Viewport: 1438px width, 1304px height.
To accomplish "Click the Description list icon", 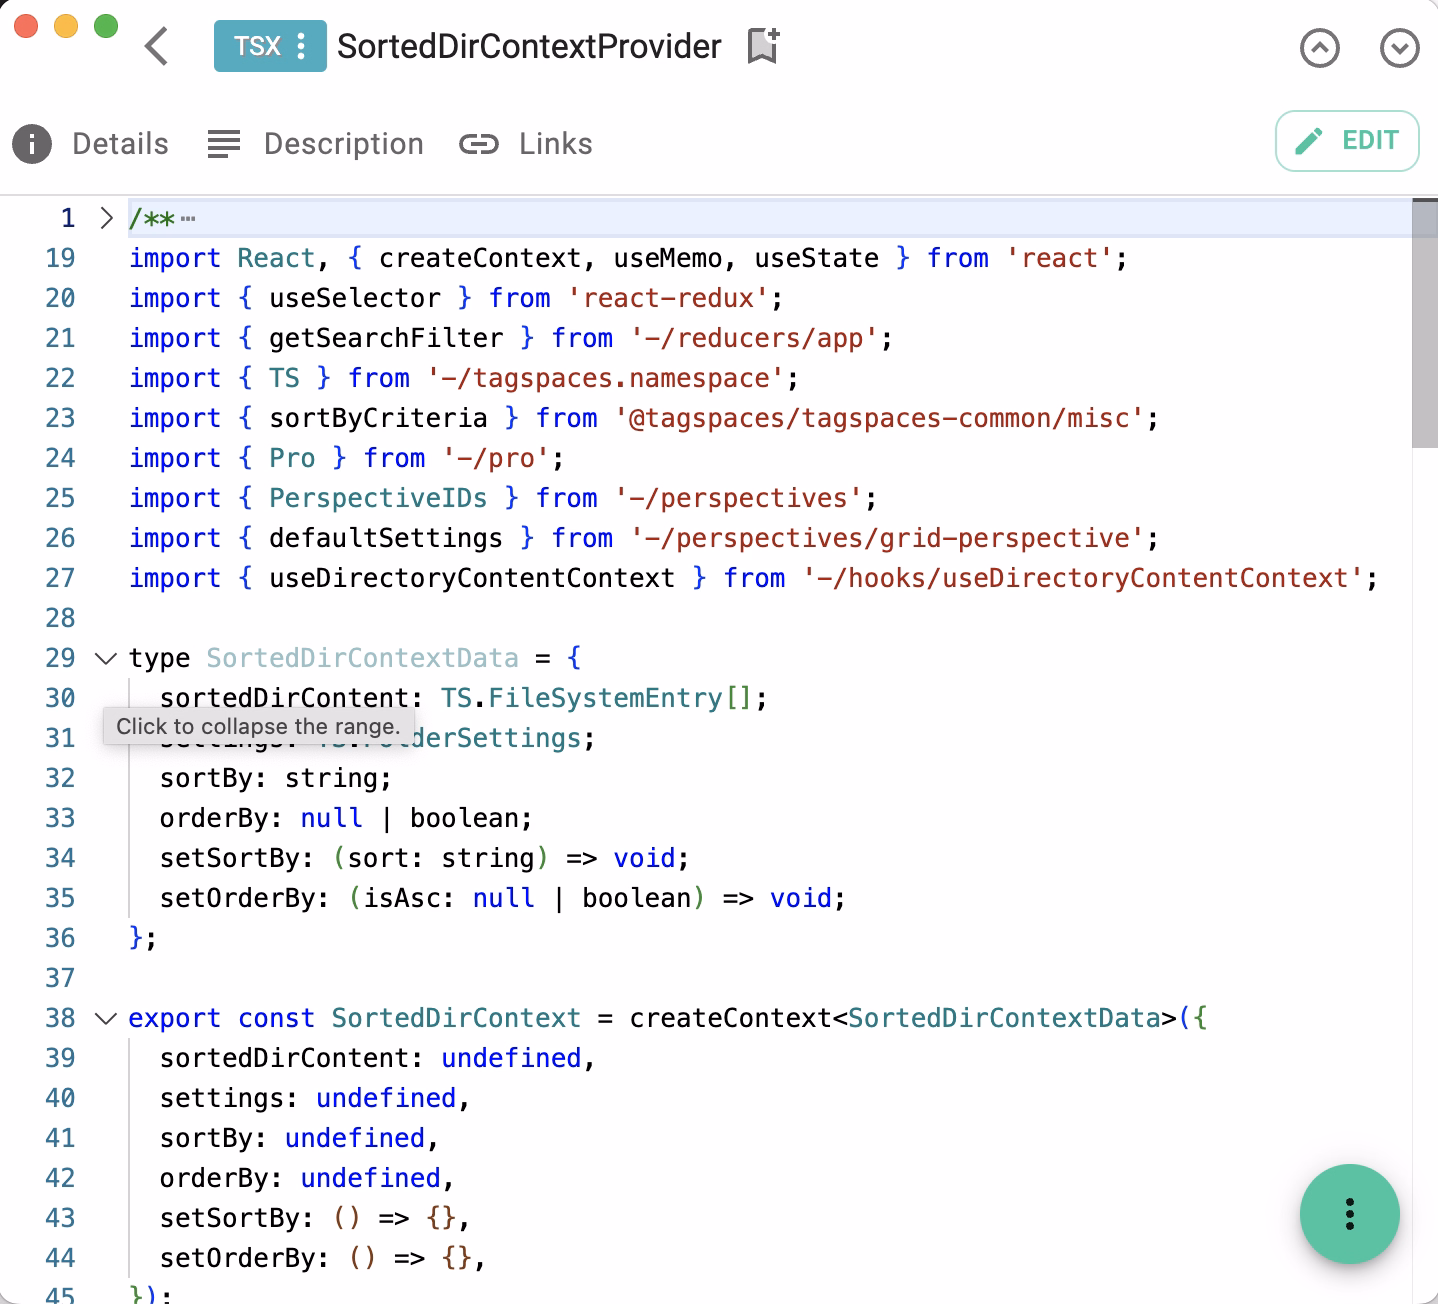I will (x=223, y=144).
